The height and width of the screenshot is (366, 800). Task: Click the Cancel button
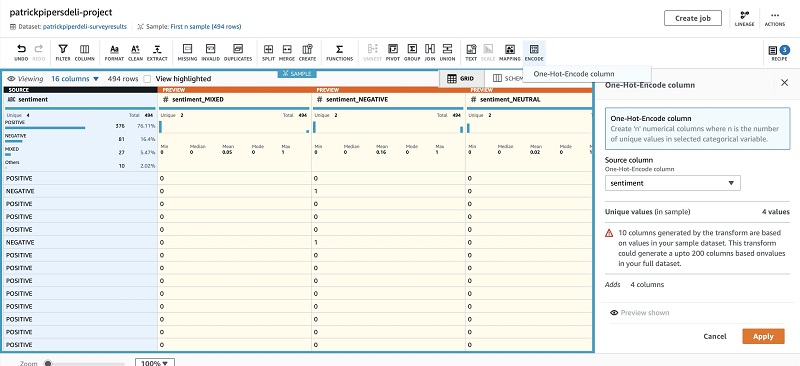[715, 336]
